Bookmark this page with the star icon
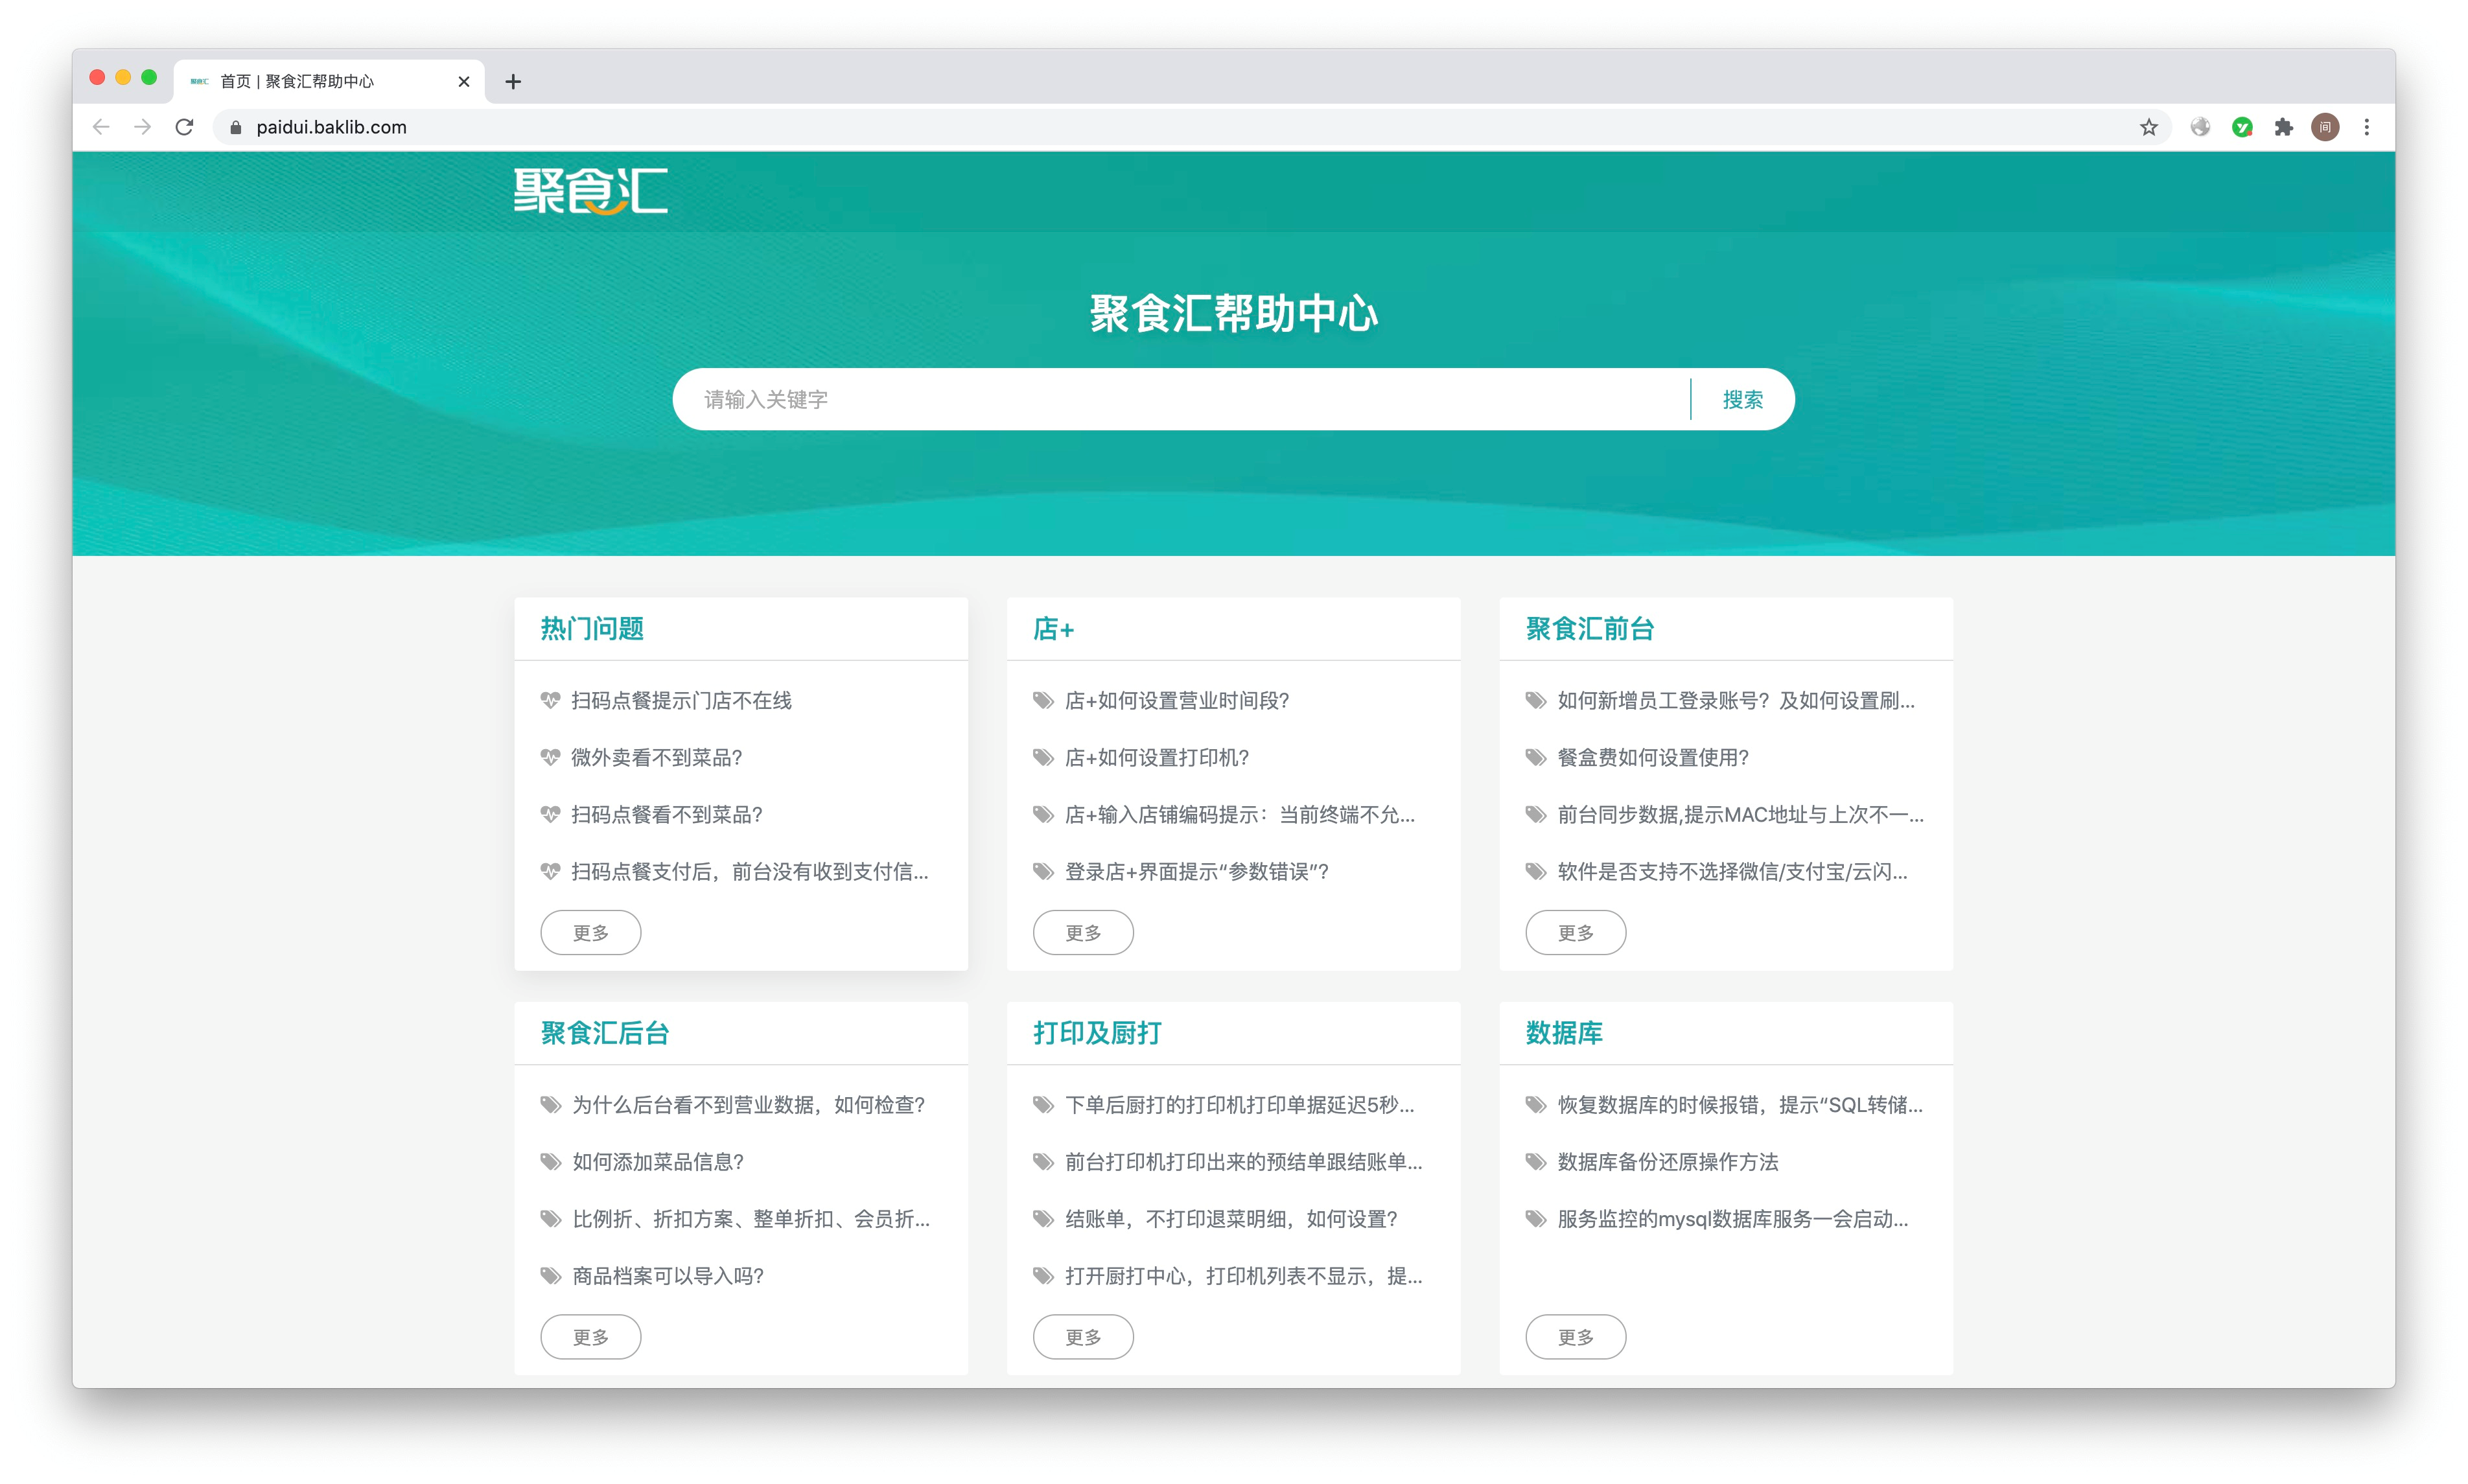Viewport: 2468px width, 1484px height. (x=2148, y=127)
